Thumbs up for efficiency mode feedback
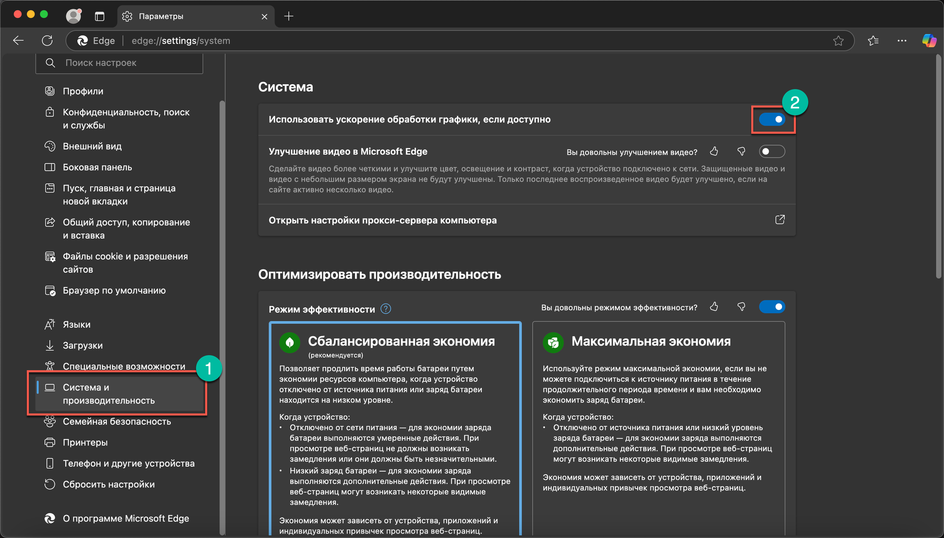The width and height of the screenshot is (944, 538). pyautogui.click(x=714, y=307)
